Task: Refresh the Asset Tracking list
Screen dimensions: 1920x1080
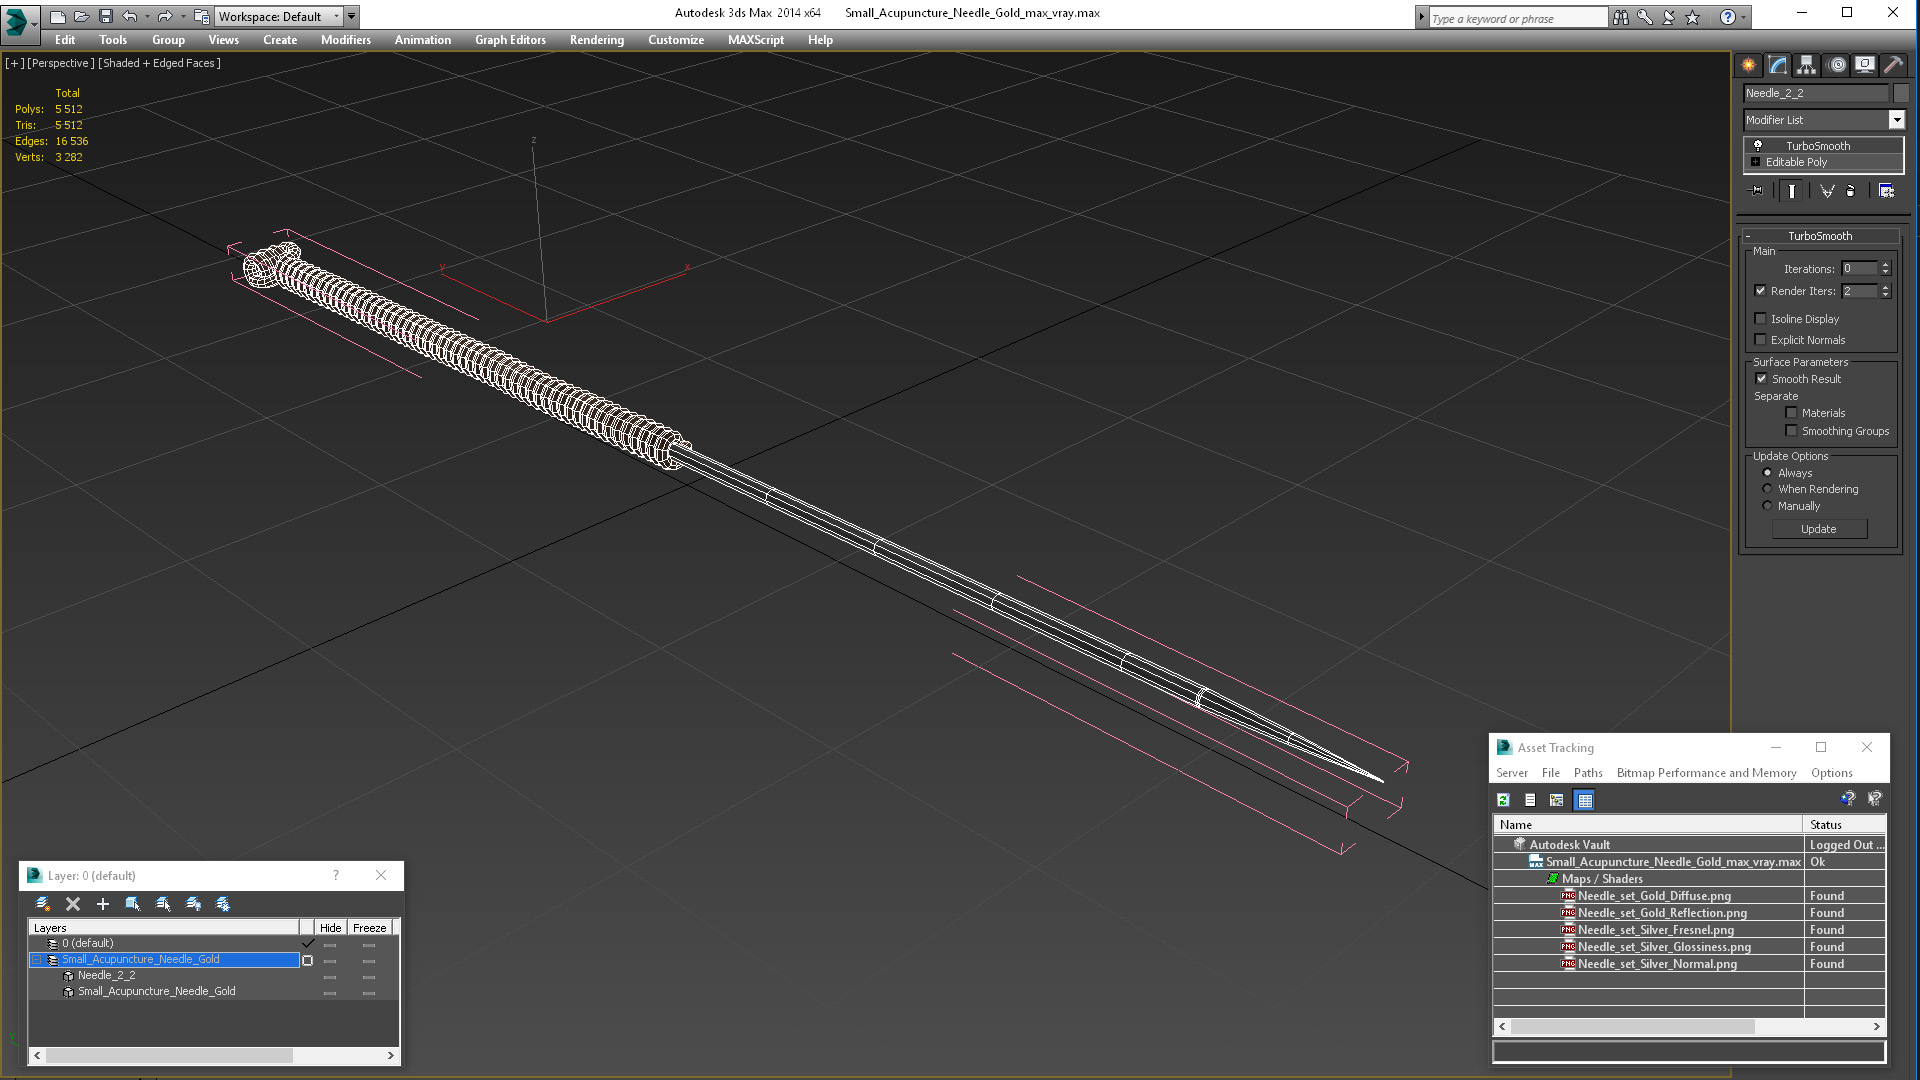Action: (1503, 800)
